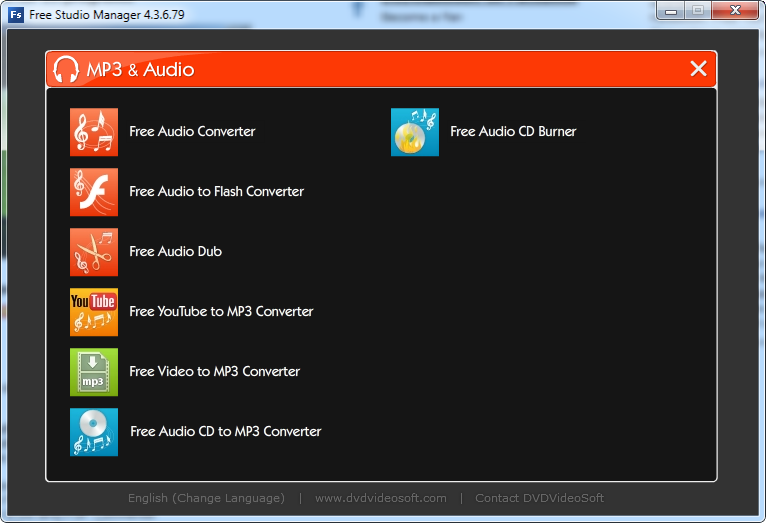Open the Free Audio Converter icon
This screenshot has width=766, height=523.
(x=94, y=132)
